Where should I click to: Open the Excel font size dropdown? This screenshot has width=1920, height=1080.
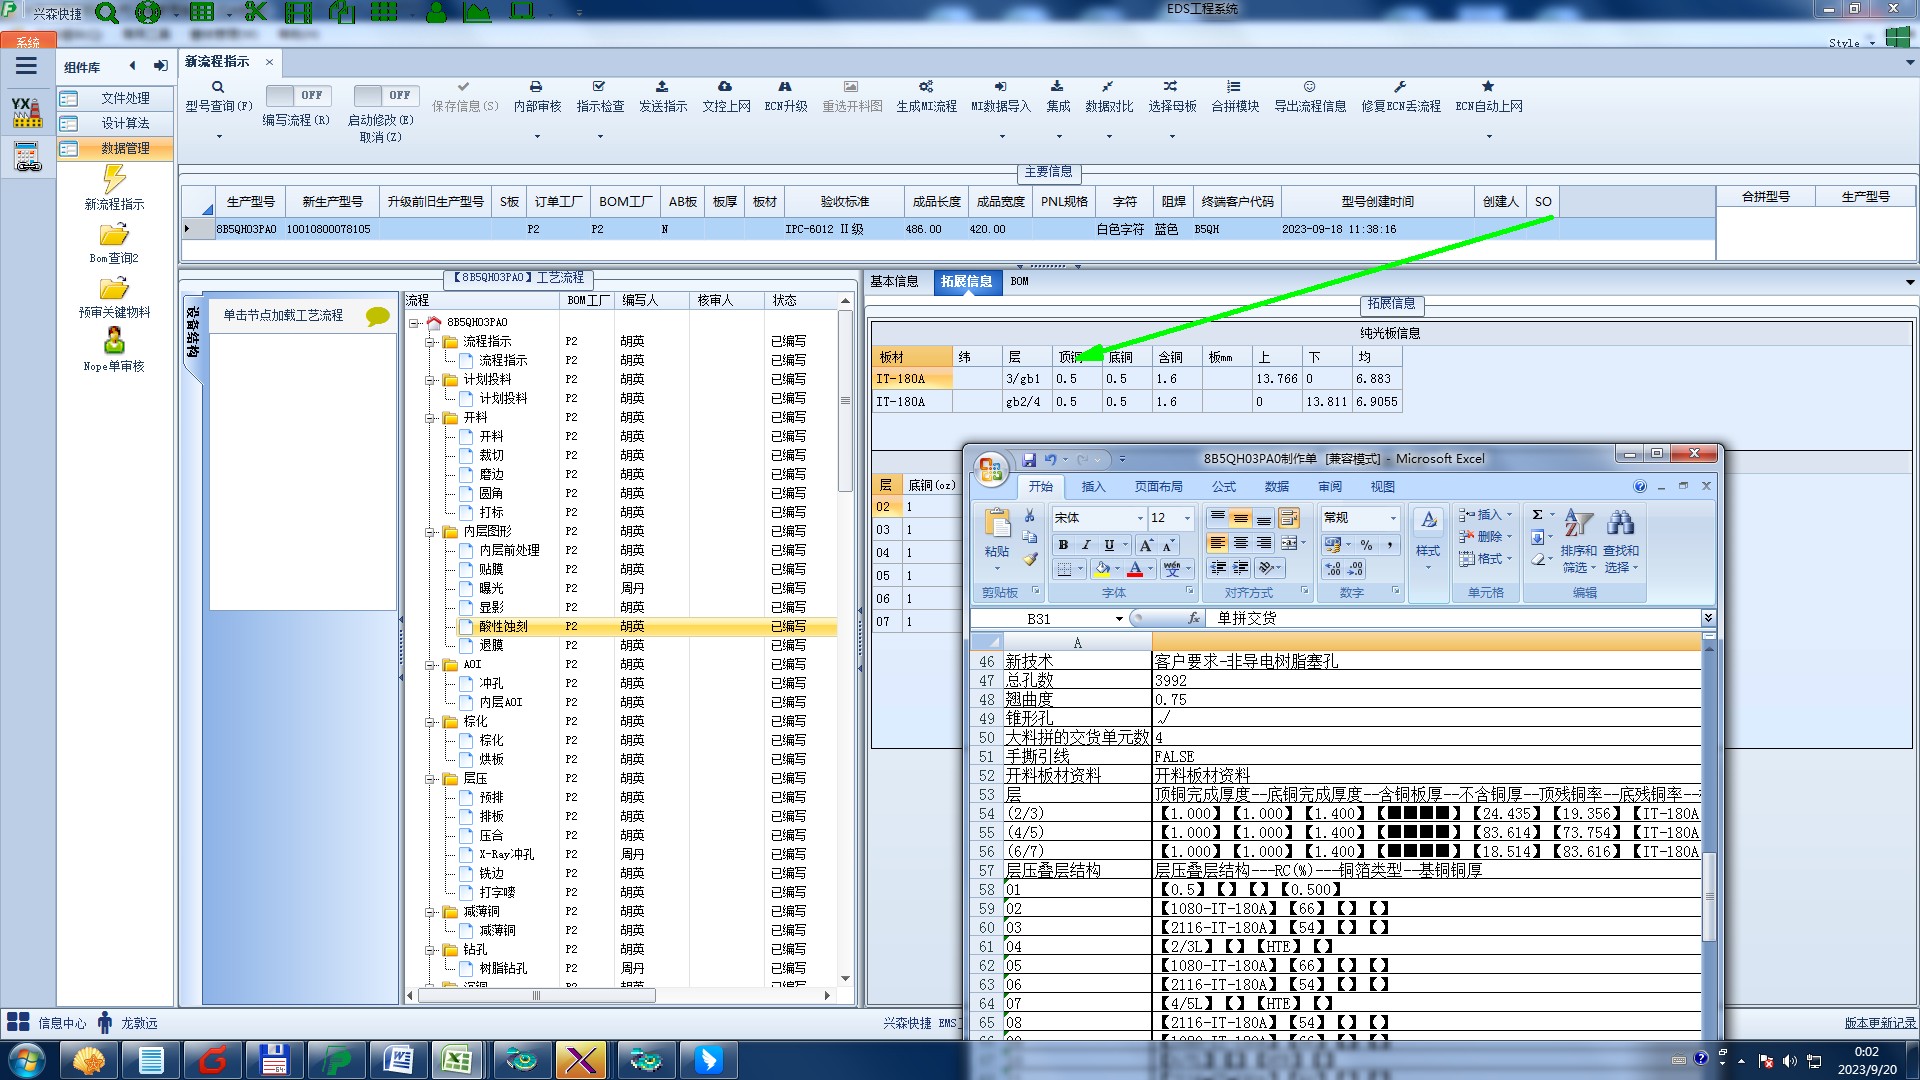point(1187,518)
